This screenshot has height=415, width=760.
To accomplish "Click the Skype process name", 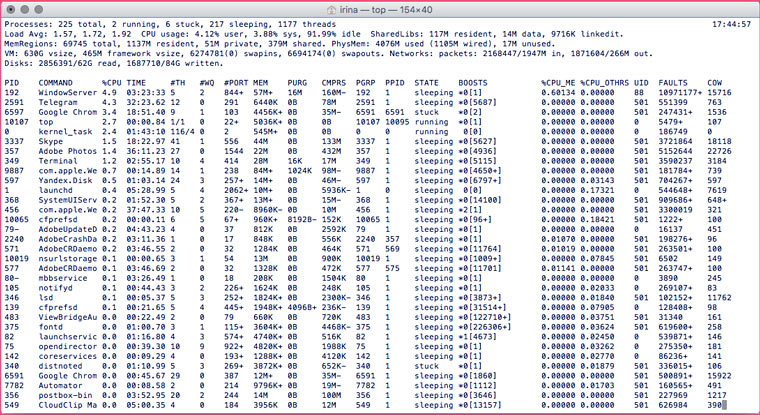I will pyautogui.click(x=51, y=142).
